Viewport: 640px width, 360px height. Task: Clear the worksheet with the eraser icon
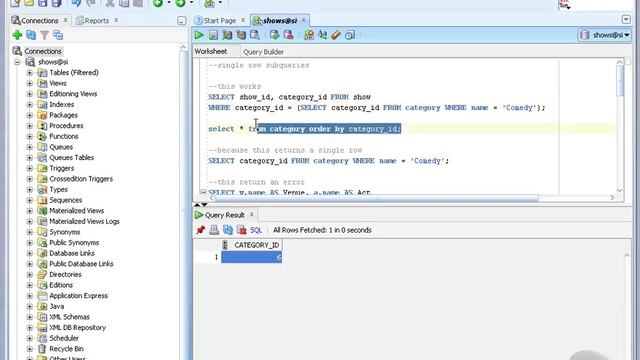pyautogui.click(x=336, y=35)
